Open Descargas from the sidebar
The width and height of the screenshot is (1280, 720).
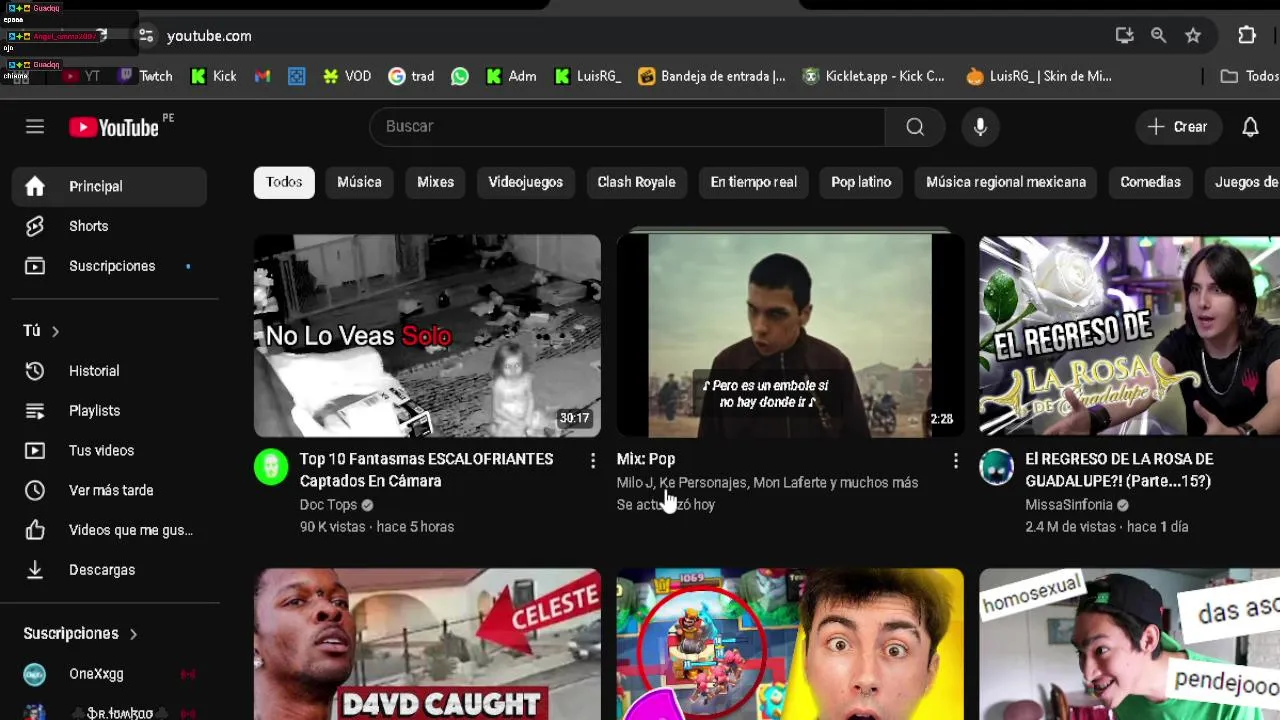[109, 570]
